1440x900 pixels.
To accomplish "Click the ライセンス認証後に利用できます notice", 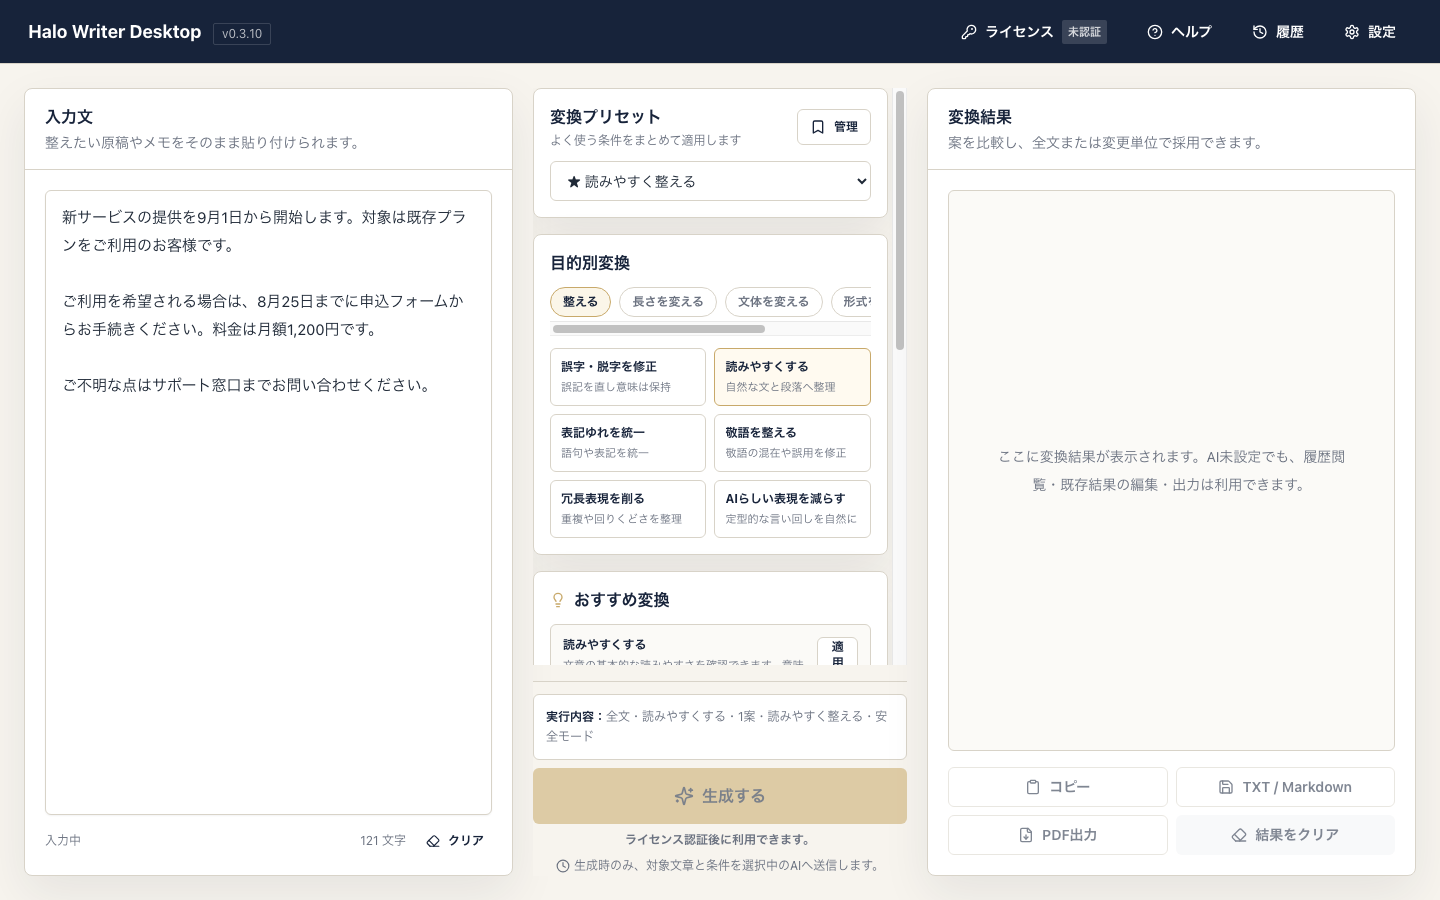I will tap(720, 840).
